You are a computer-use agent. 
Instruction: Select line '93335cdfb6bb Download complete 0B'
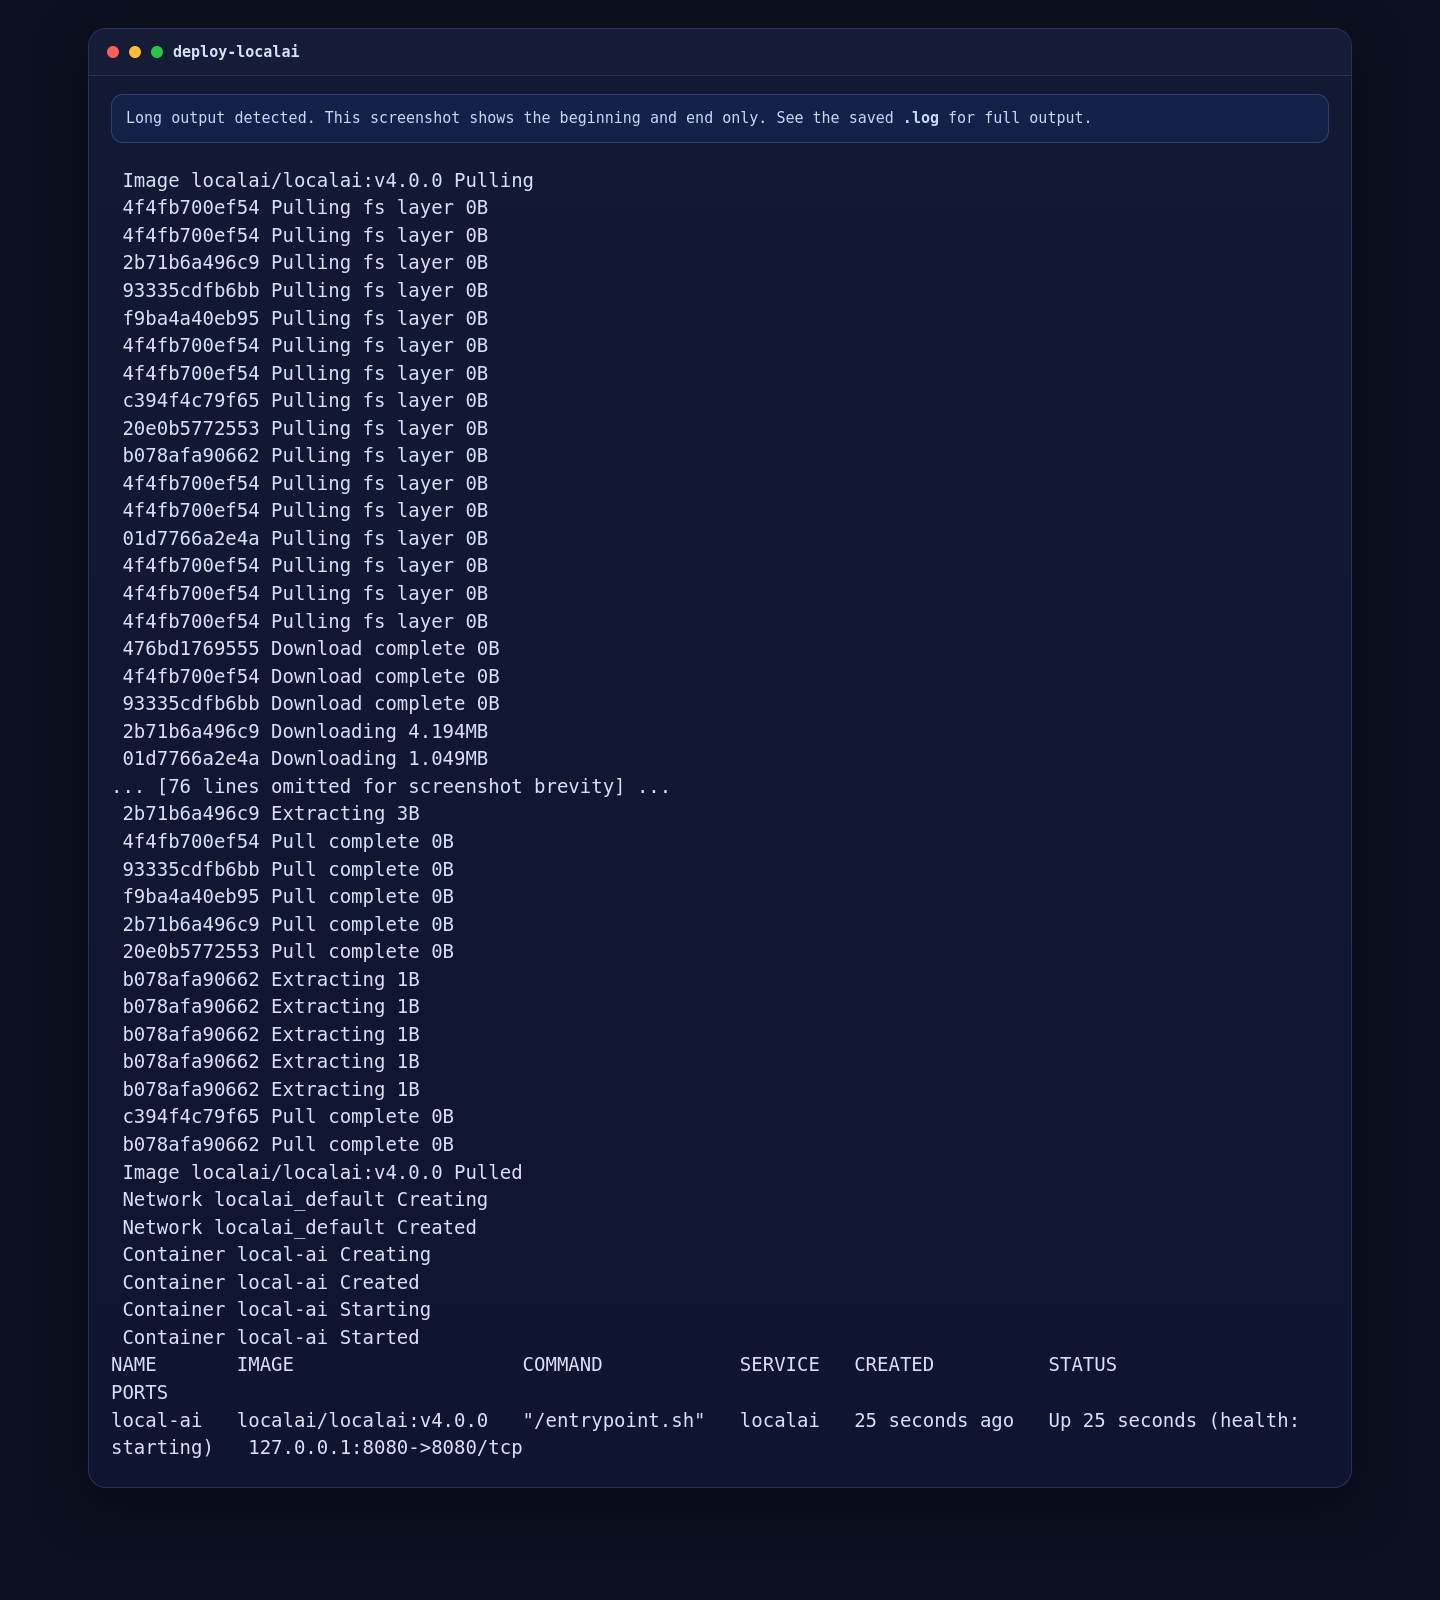311,704
